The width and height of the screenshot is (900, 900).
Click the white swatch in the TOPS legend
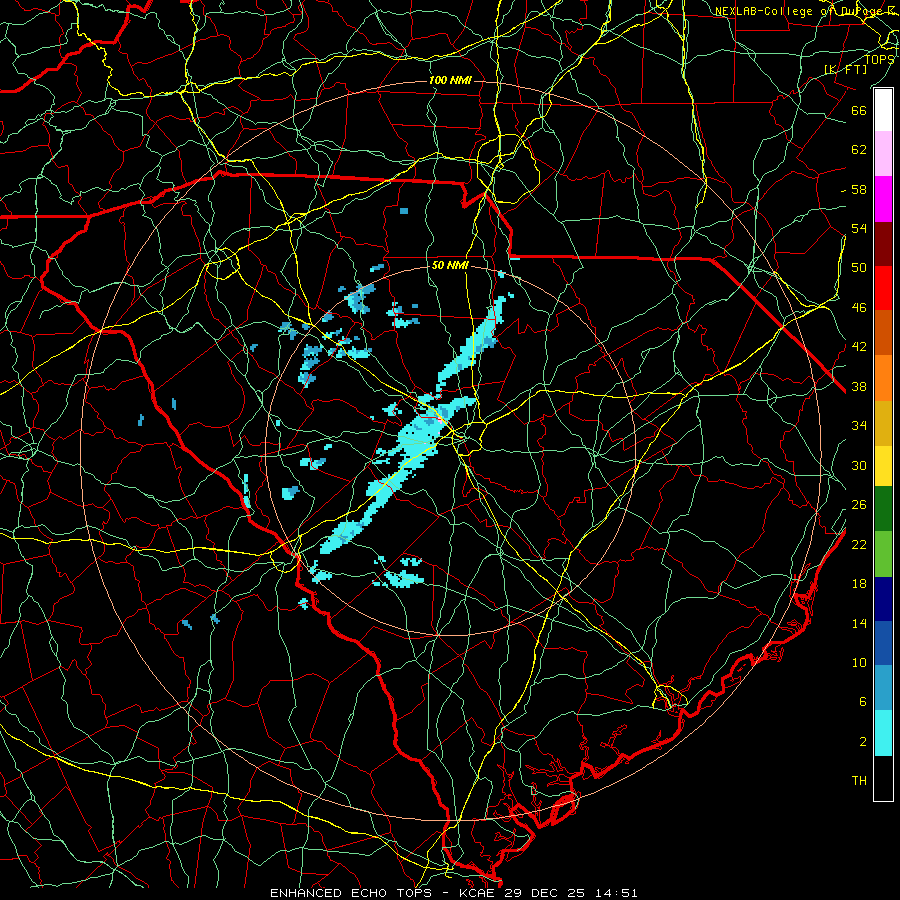pyautogui.click(x=883, y=110)
